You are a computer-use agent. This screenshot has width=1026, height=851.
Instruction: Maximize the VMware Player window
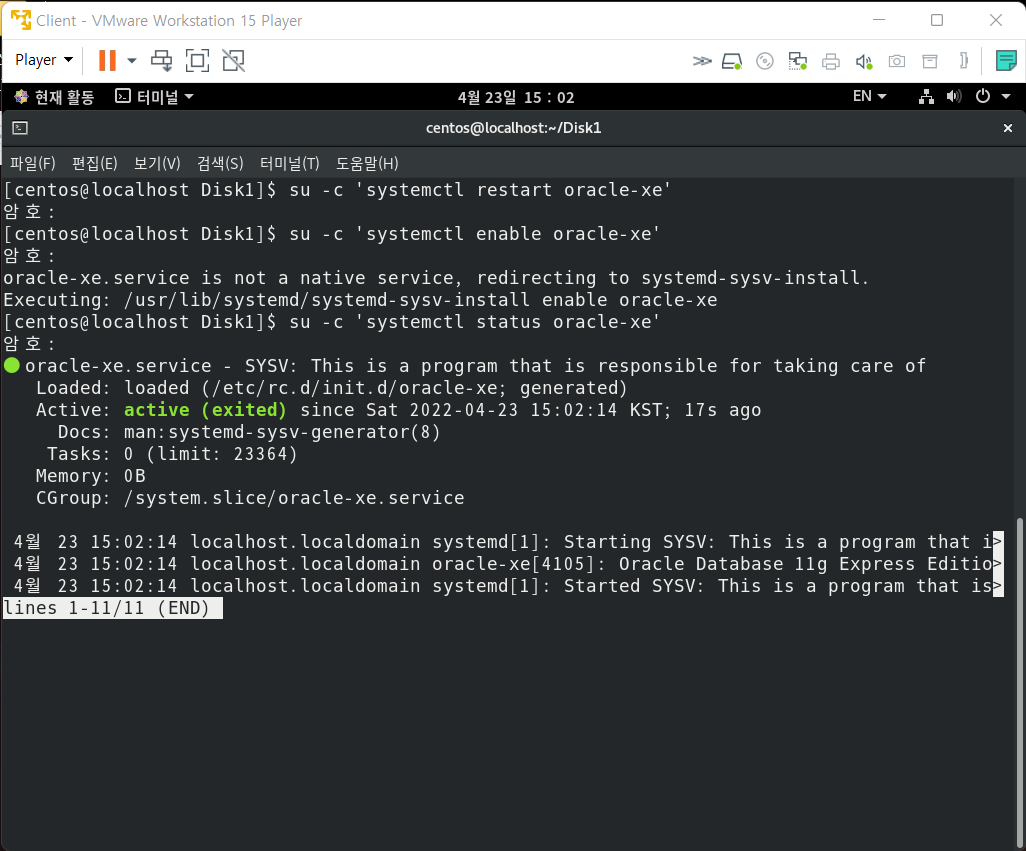937,20
